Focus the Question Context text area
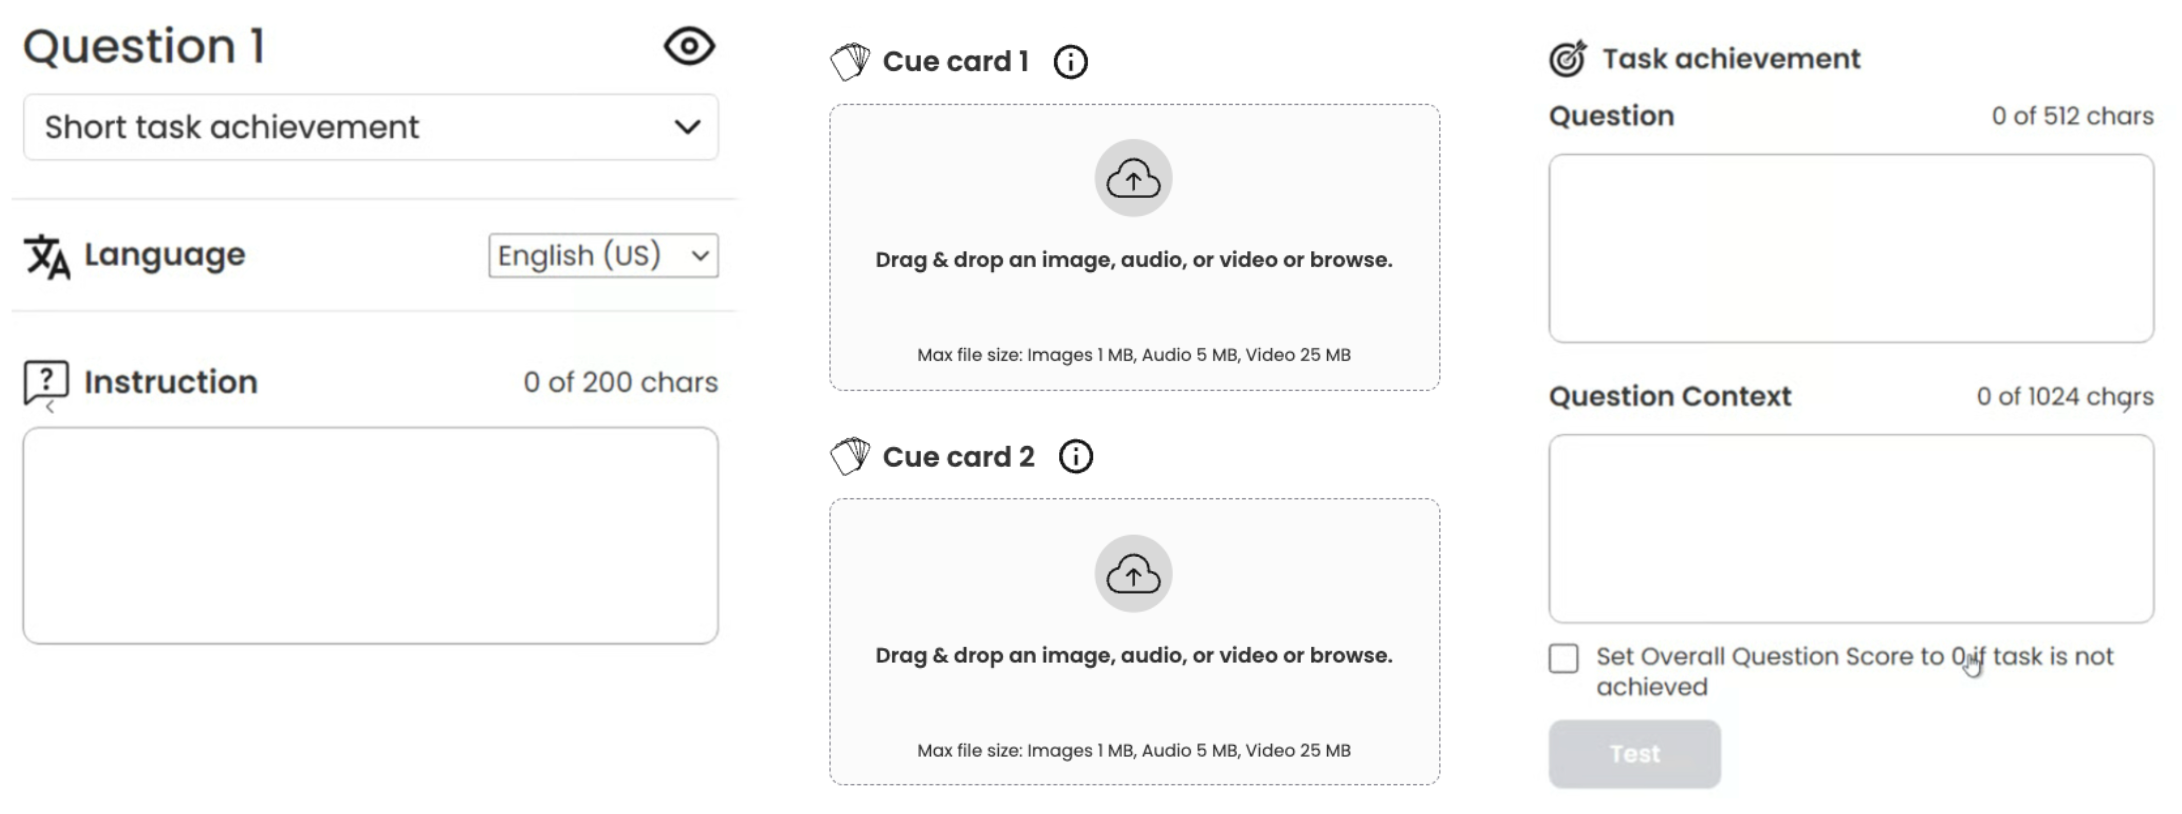Image resolution: width=2182 pixels, height=814 pixels. (1850, 528)
